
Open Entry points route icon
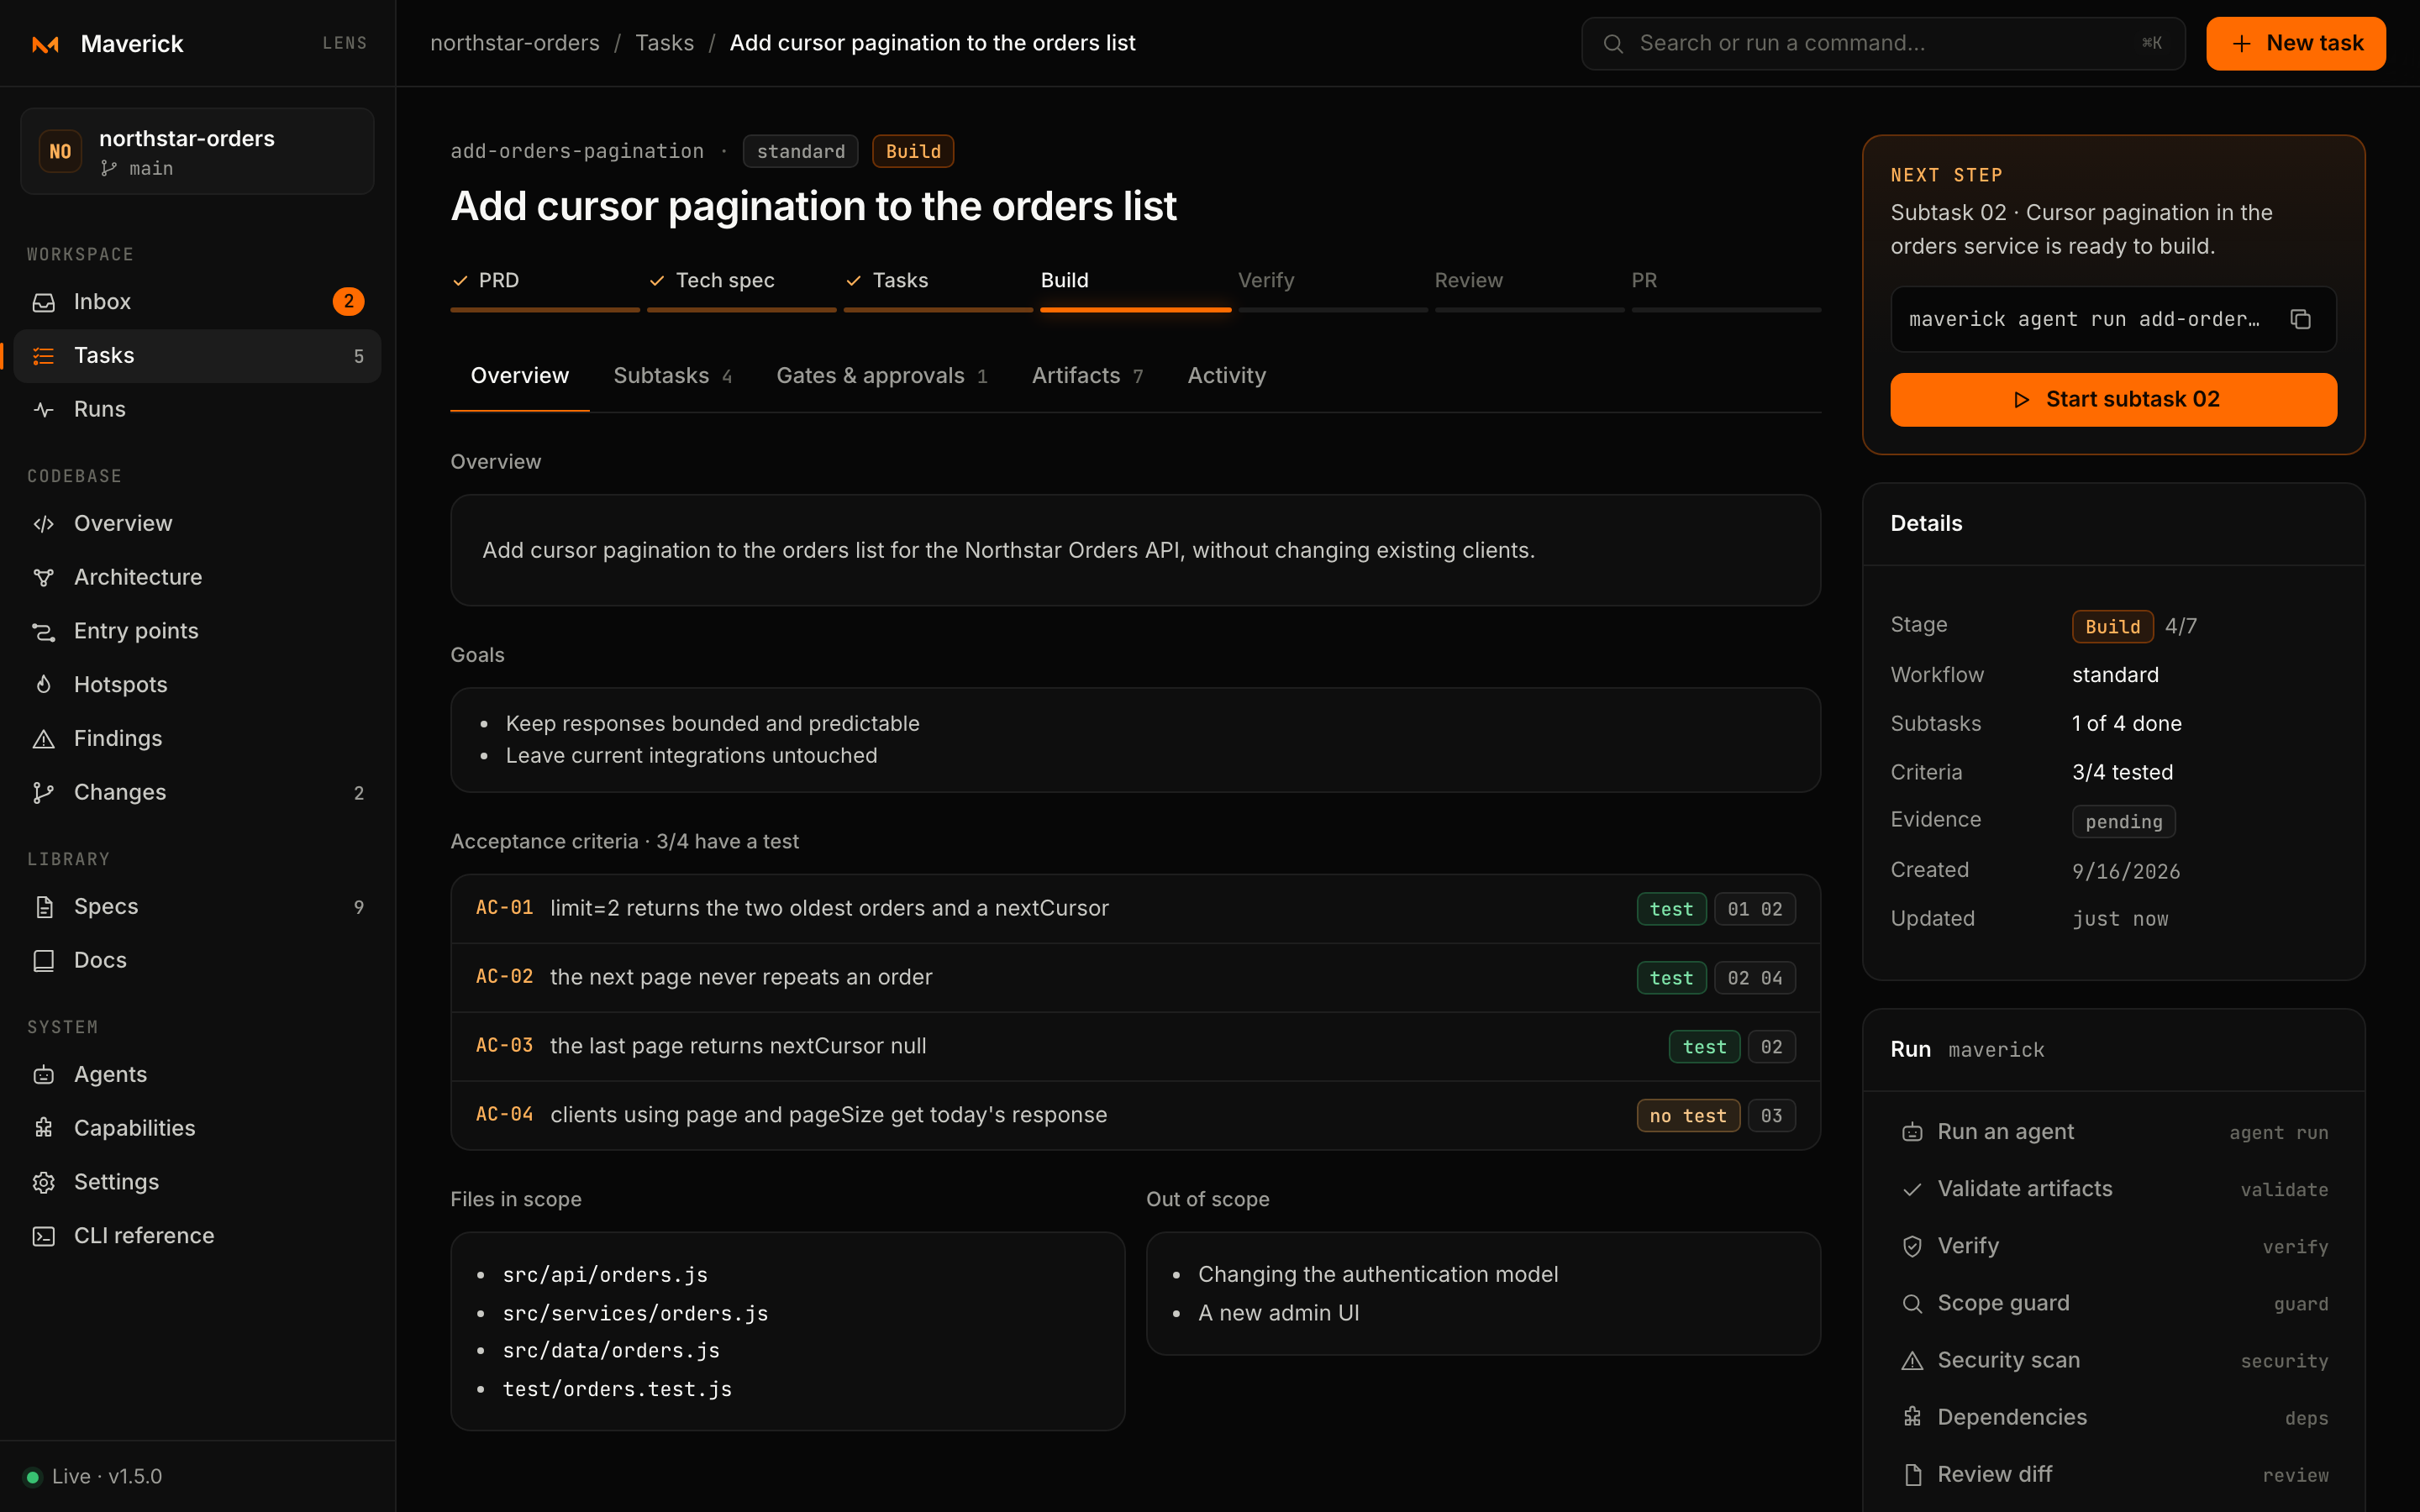pos(44,632)
